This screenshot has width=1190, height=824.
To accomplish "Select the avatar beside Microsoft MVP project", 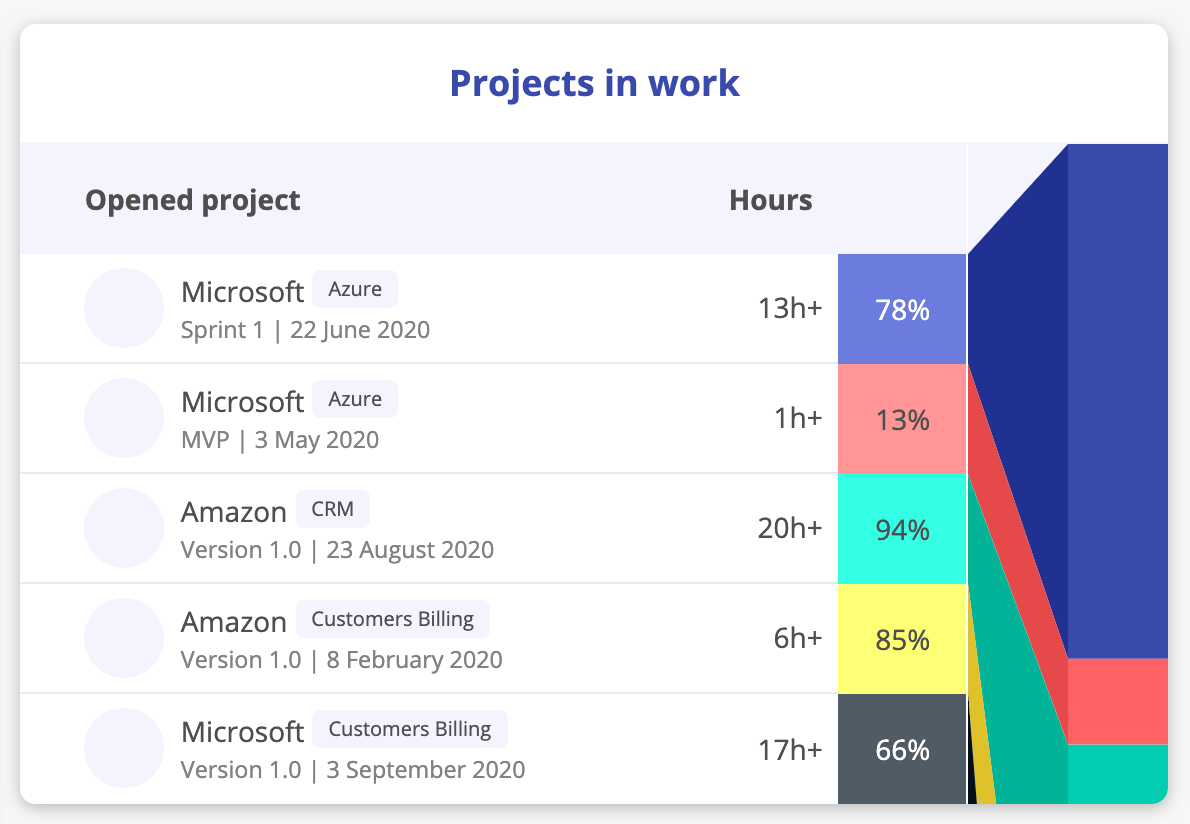I will [x=124, y=418].
